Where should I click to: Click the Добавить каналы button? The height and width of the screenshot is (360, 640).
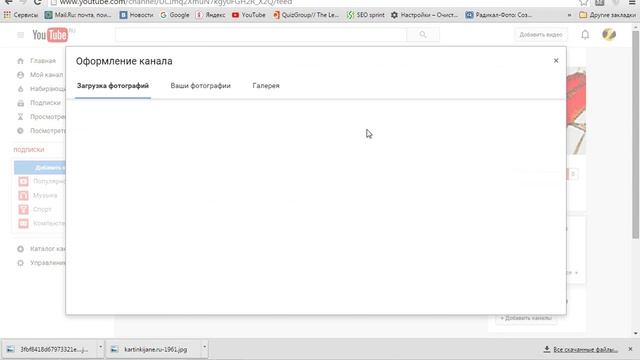[x=527, y=318]
